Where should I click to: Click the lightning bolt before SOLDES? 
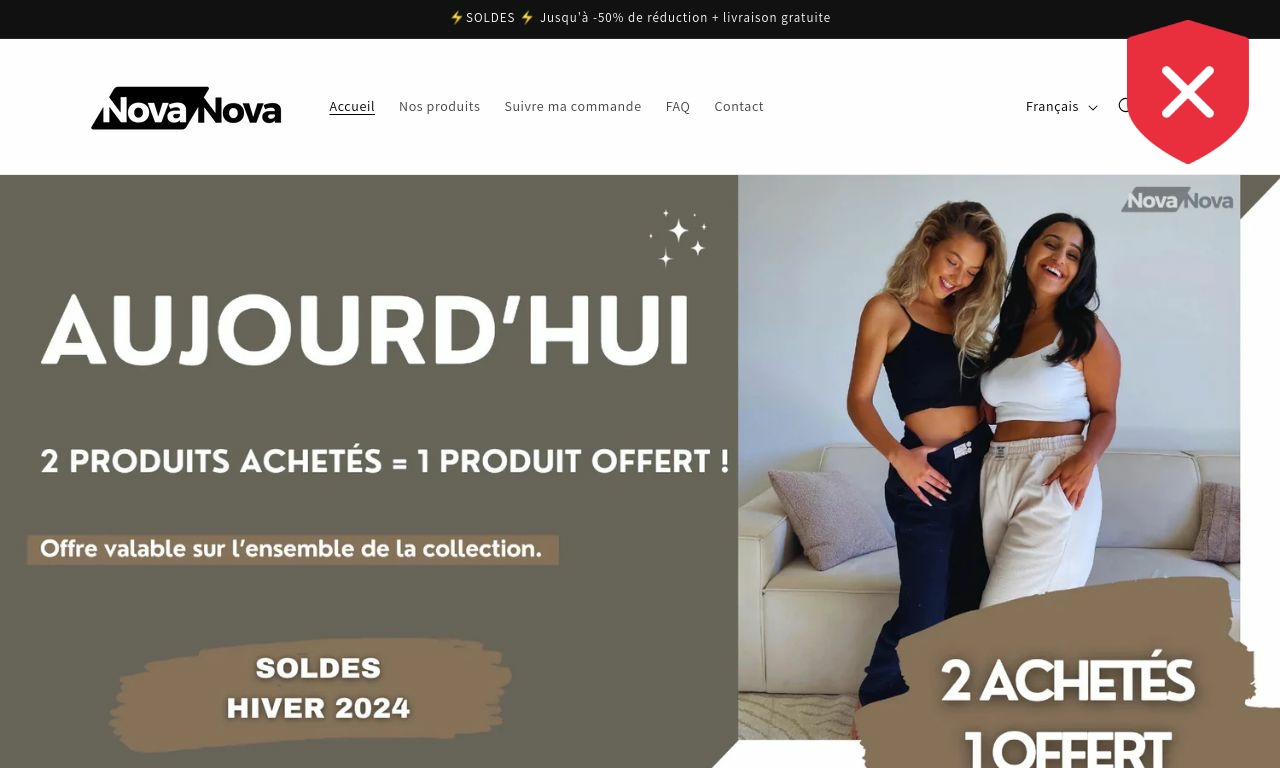point(456,18)
